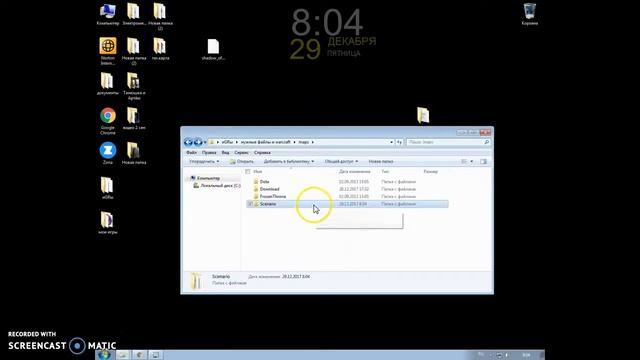Image resolution: width=640 pixels, height=360 pixels.
Task: Select the Танюшка и Артём folder
Action: point(134,86)
